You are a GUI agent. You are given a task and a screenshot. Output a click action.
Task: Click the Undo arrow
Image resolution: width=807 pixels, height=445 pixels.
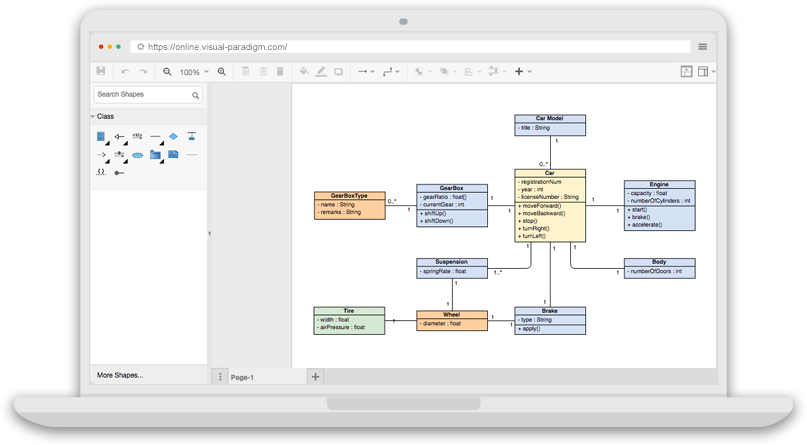point(125,72)
